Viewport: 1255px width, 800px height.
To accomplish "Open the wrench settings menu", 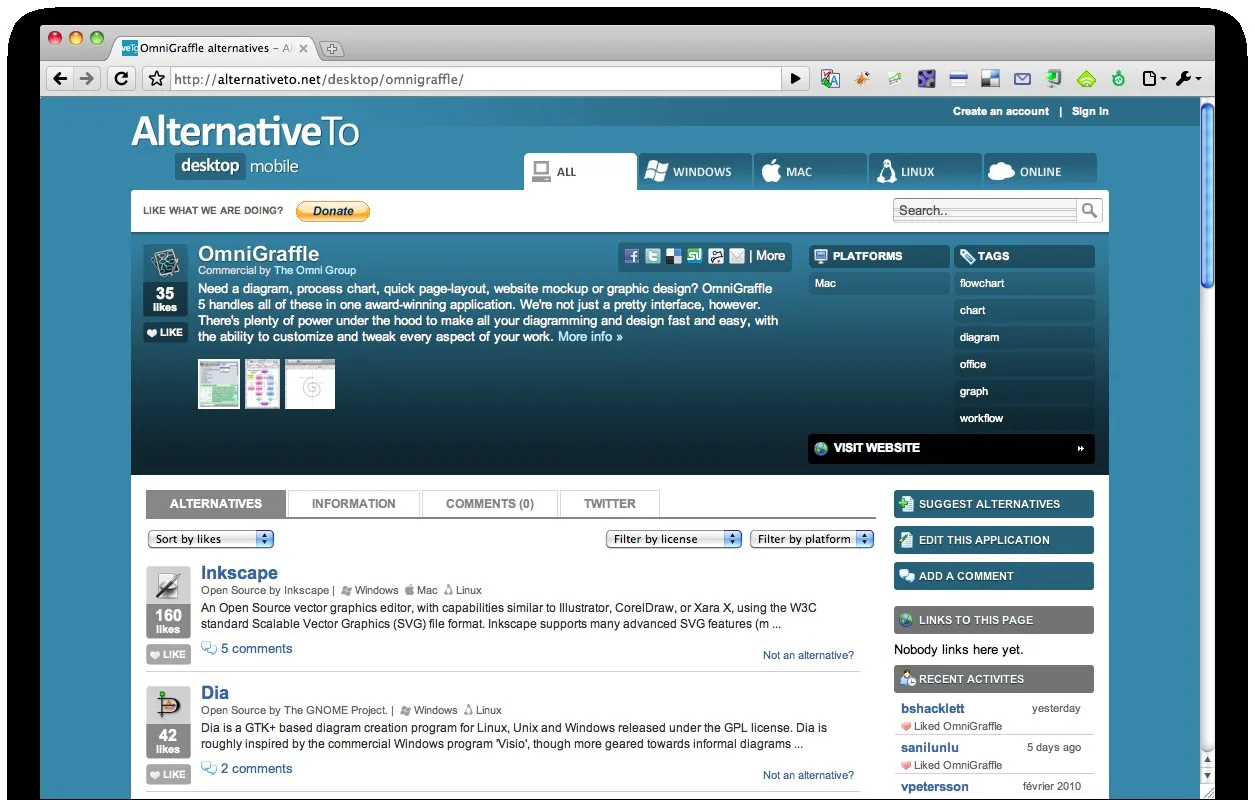I will (1187, 78).
